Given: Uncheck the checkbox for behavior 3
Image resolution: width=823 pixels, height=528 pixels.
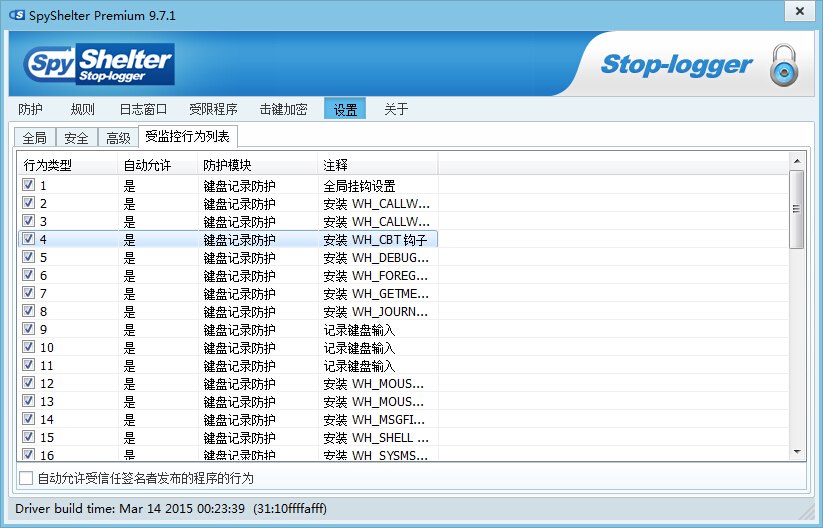Looking at the screenshot, I should 28,220.
